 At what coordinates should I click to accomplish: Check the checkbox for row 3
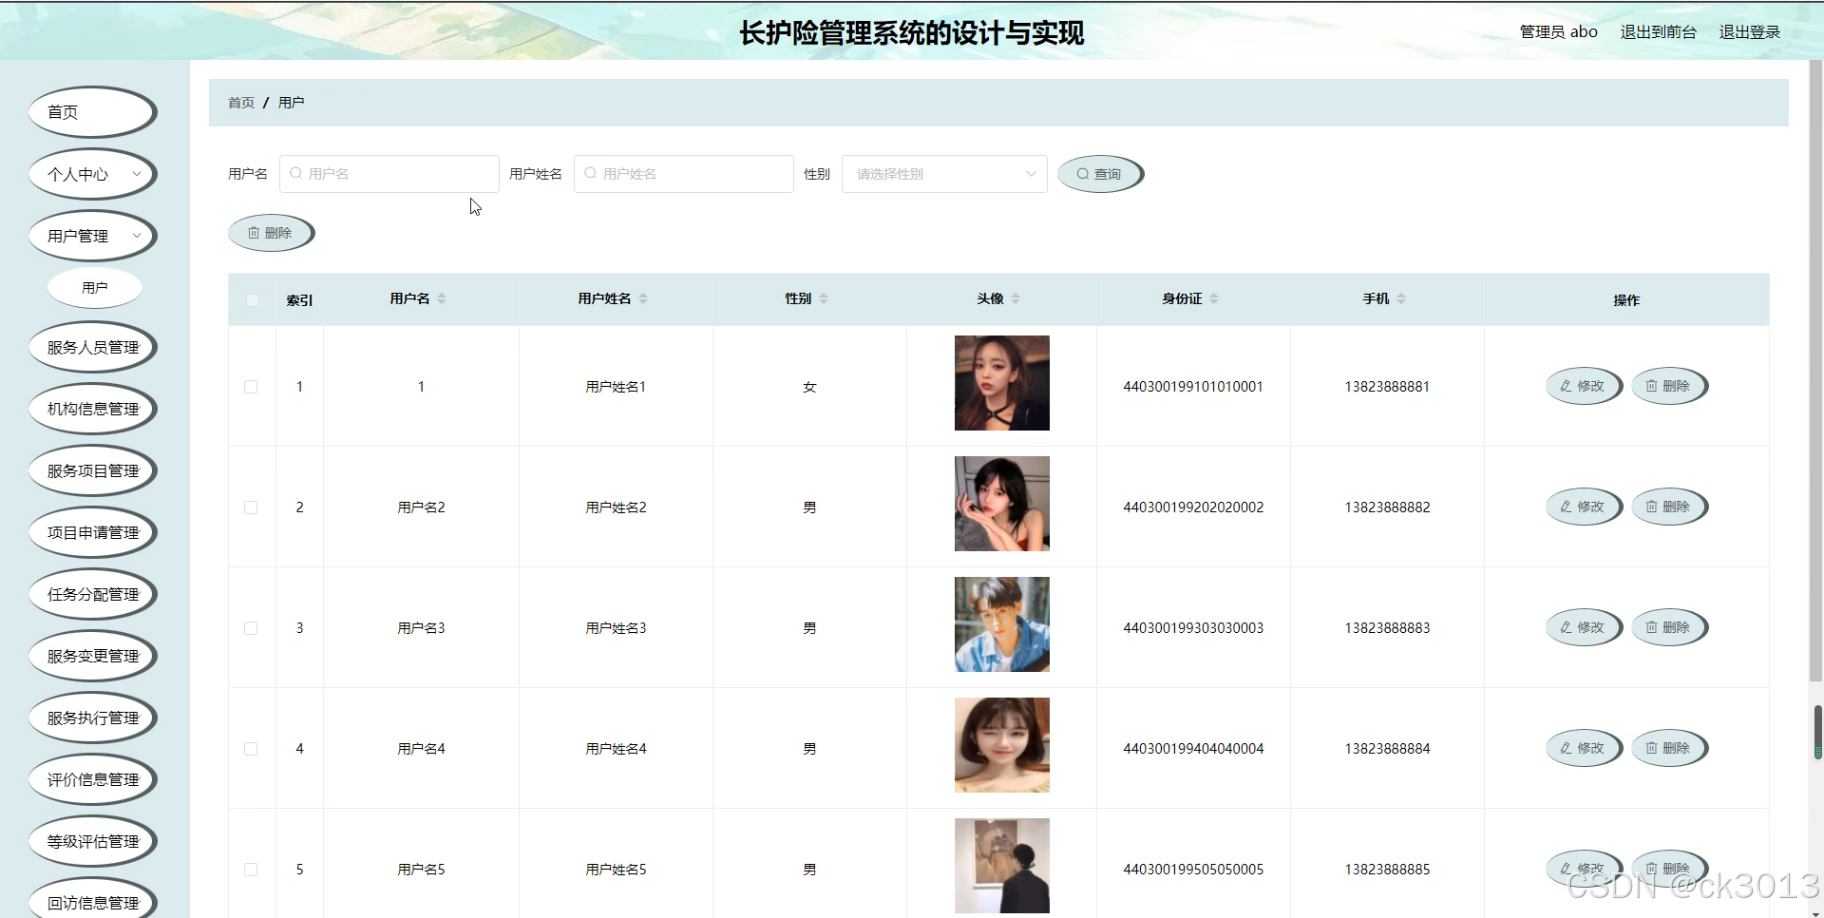point(251,627)
